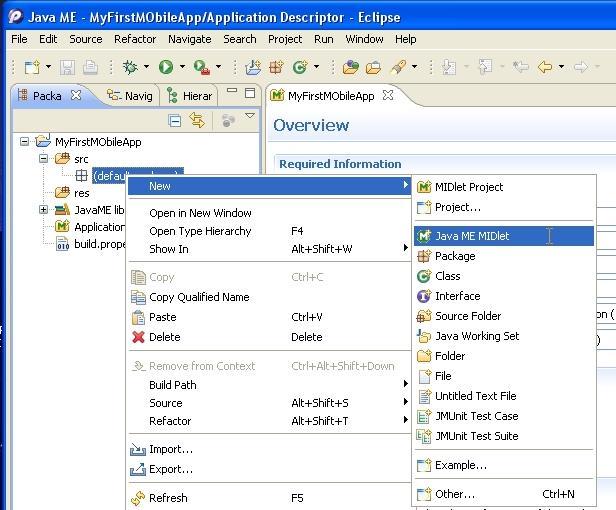Choose Folder from New submenu
This screenshot has width=616, height=510.
point(504,356)
